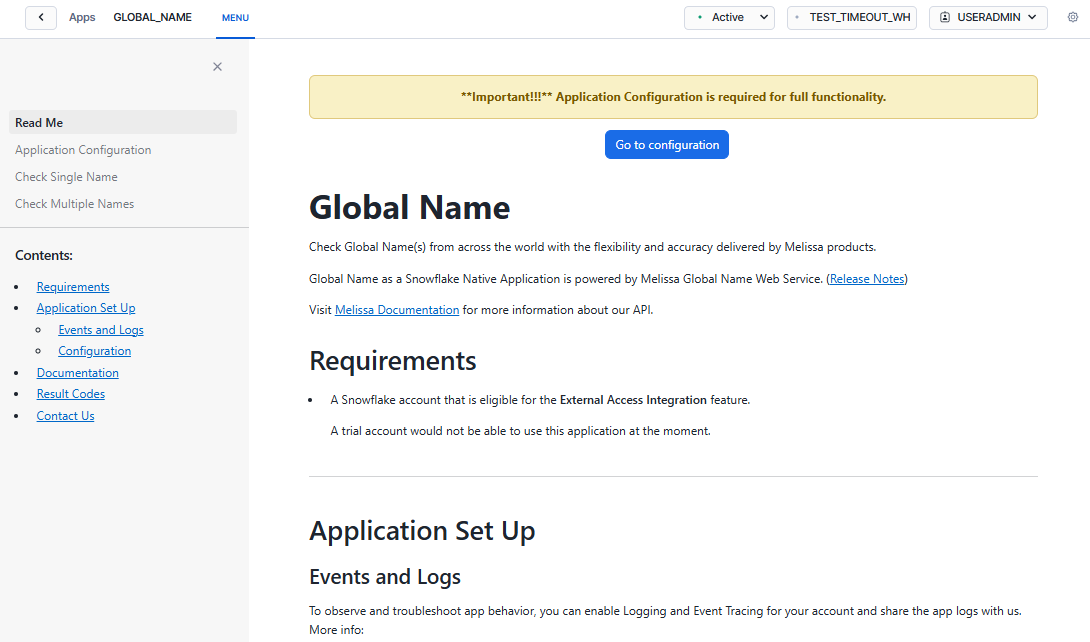Click the green Active status dot
The height and width of the screenshot is (642, 1090).
coord(700,17)
